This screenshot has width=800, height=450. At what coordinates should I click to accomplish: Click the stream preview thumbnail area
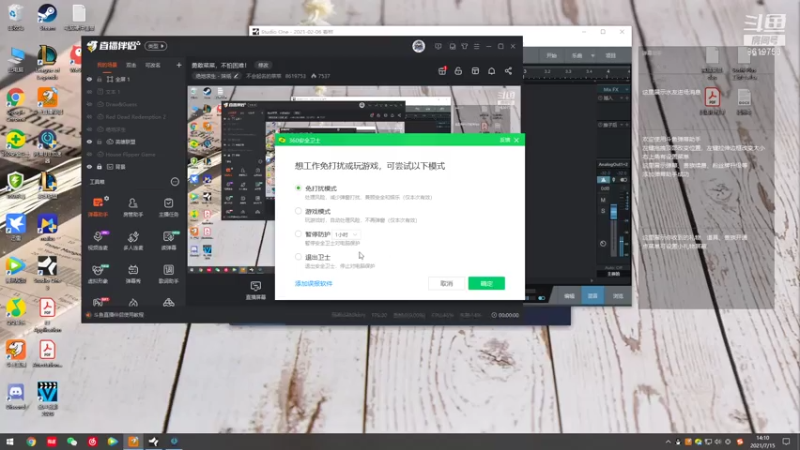point(355,180)
